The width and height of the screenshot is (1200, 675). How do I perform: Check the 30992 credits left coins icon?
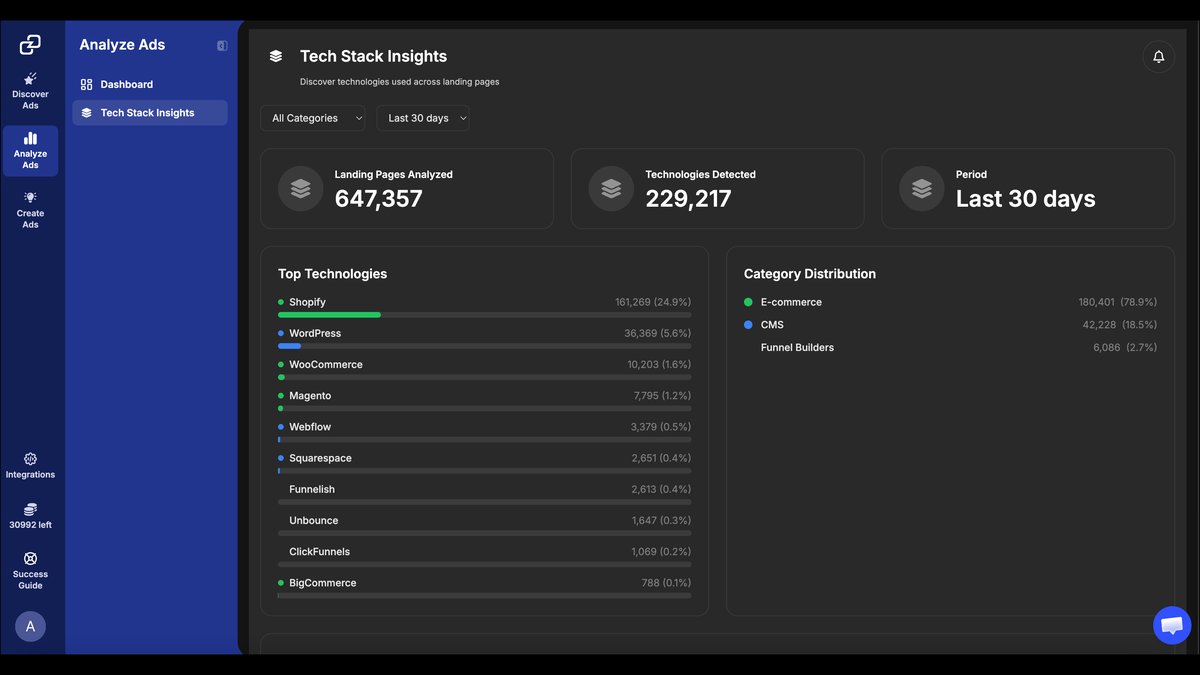click(30, 509)
